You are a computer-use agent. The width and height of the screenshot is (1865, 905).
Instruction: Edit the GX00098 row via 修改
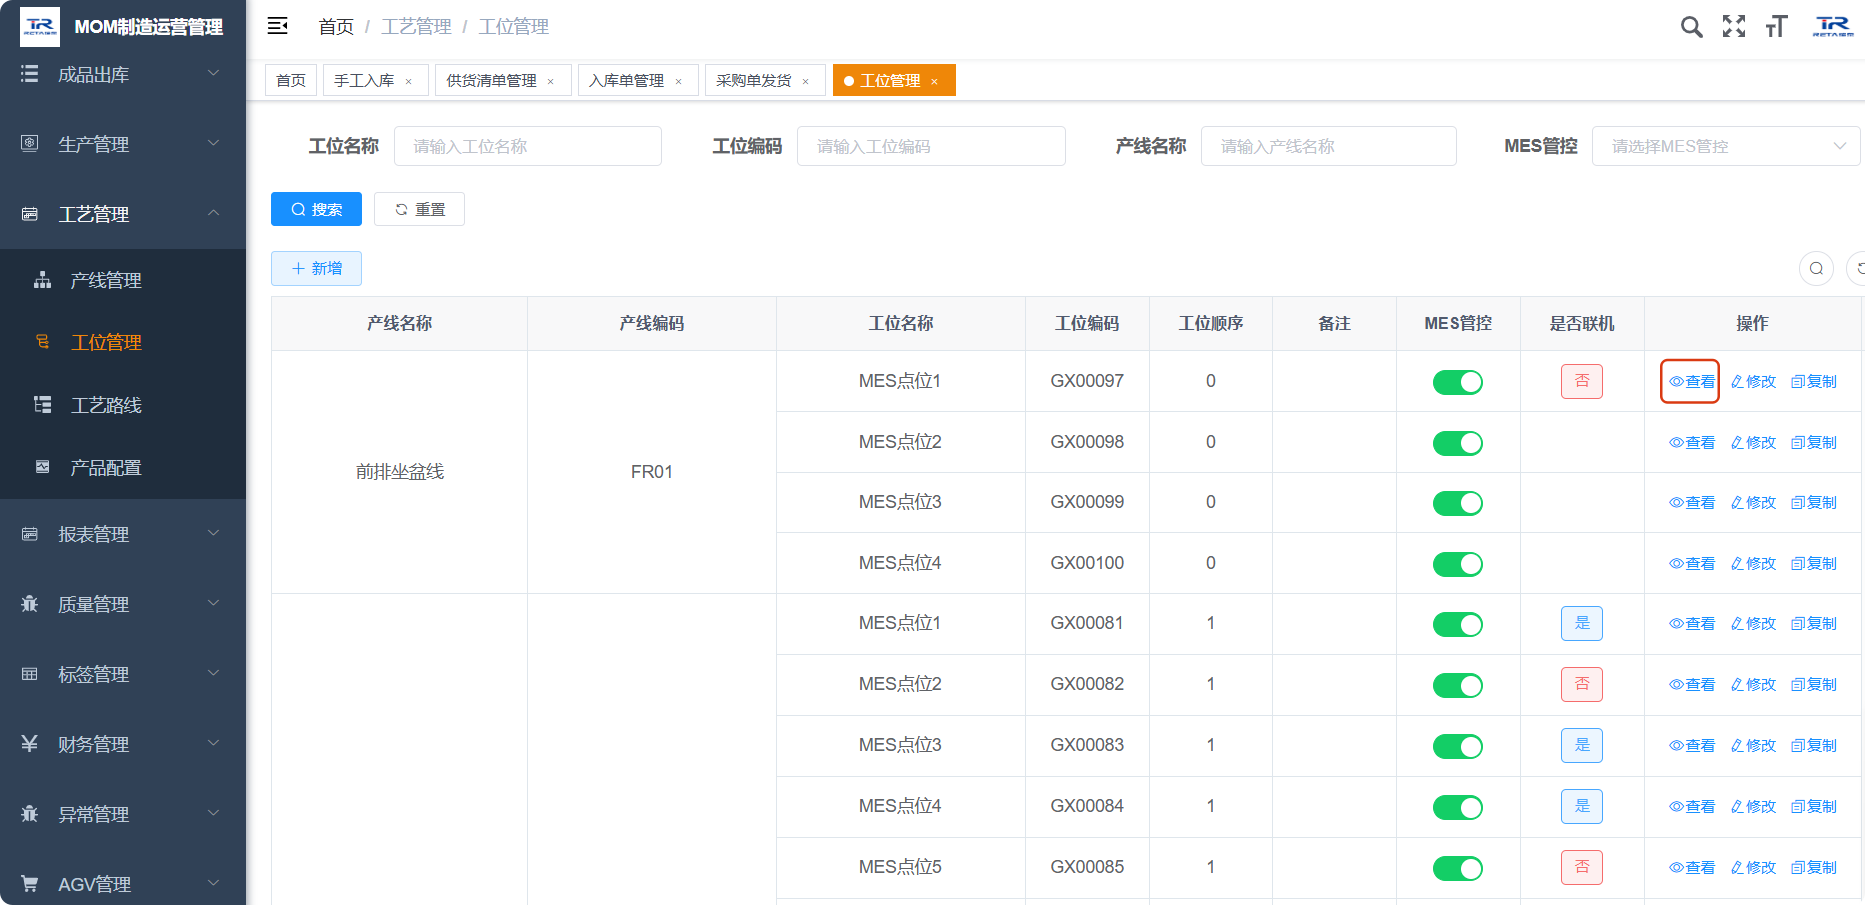click(1753, 442)
